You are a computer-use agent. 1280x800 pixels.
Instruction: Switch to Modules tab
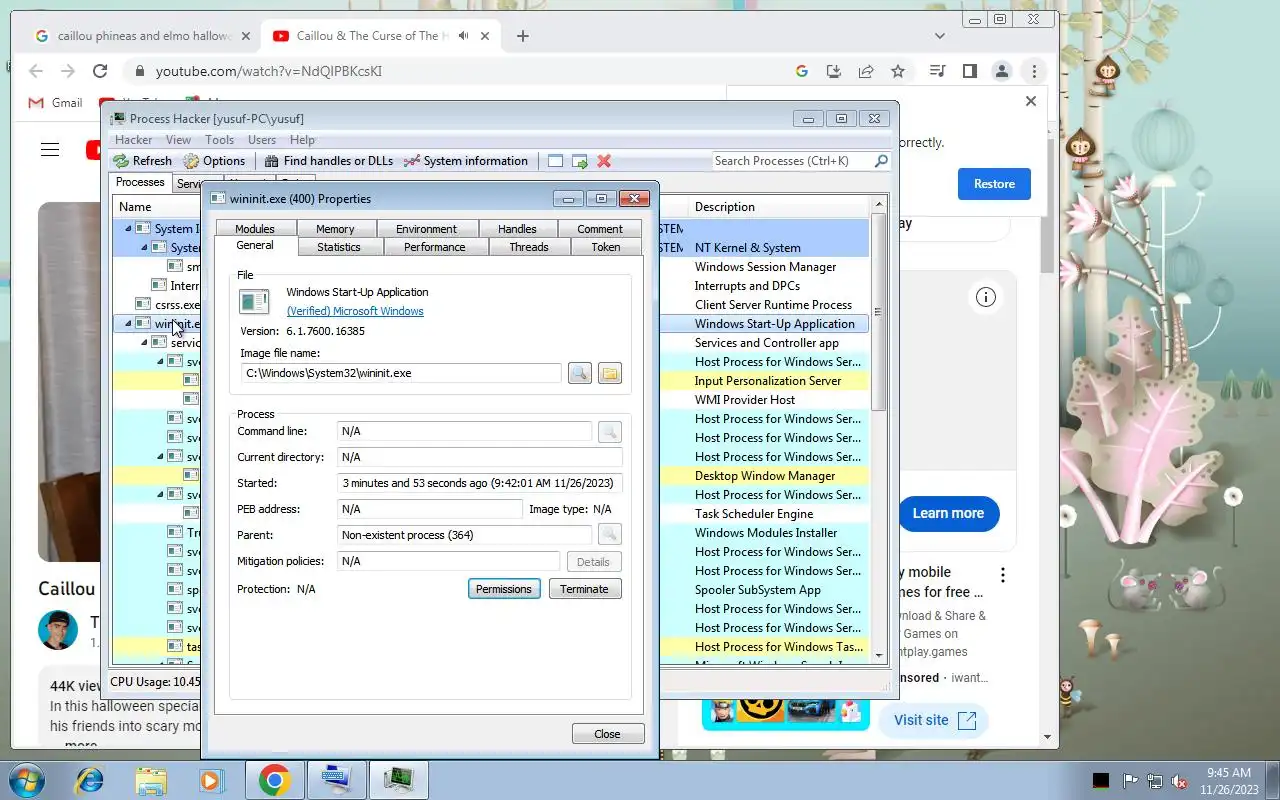click(255, 229)
